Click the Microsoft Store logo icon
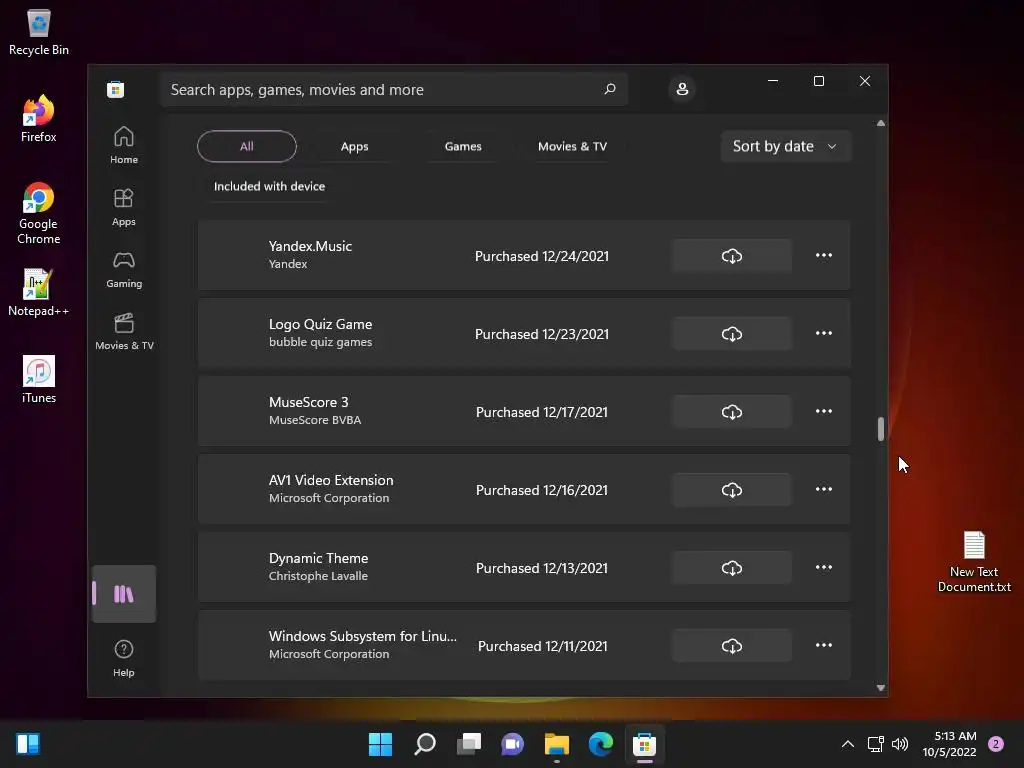1024x768 pixels. [116, 89]
